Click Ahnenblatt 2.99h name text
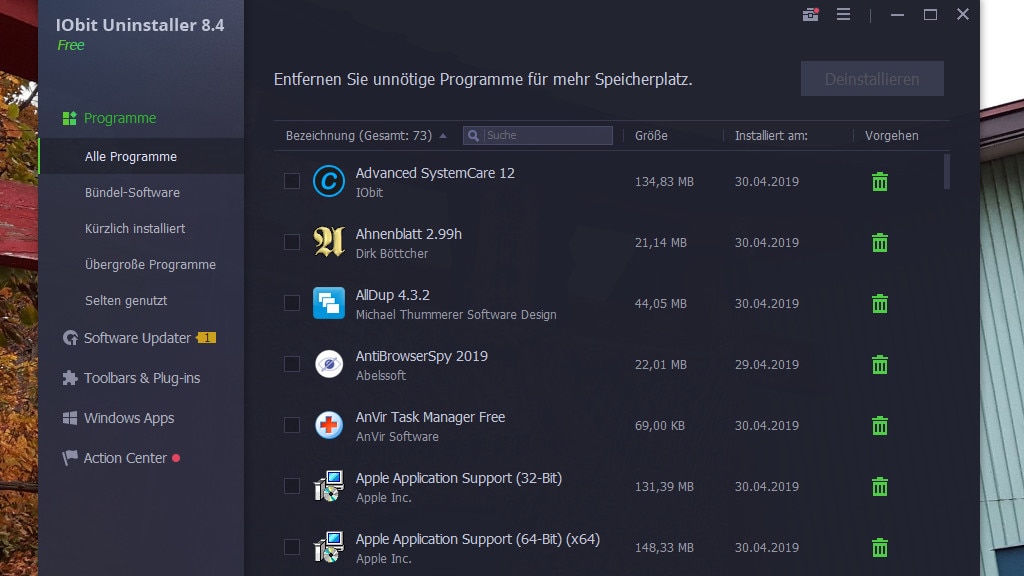The image size is (1024, 576). (x=408, y=234)
